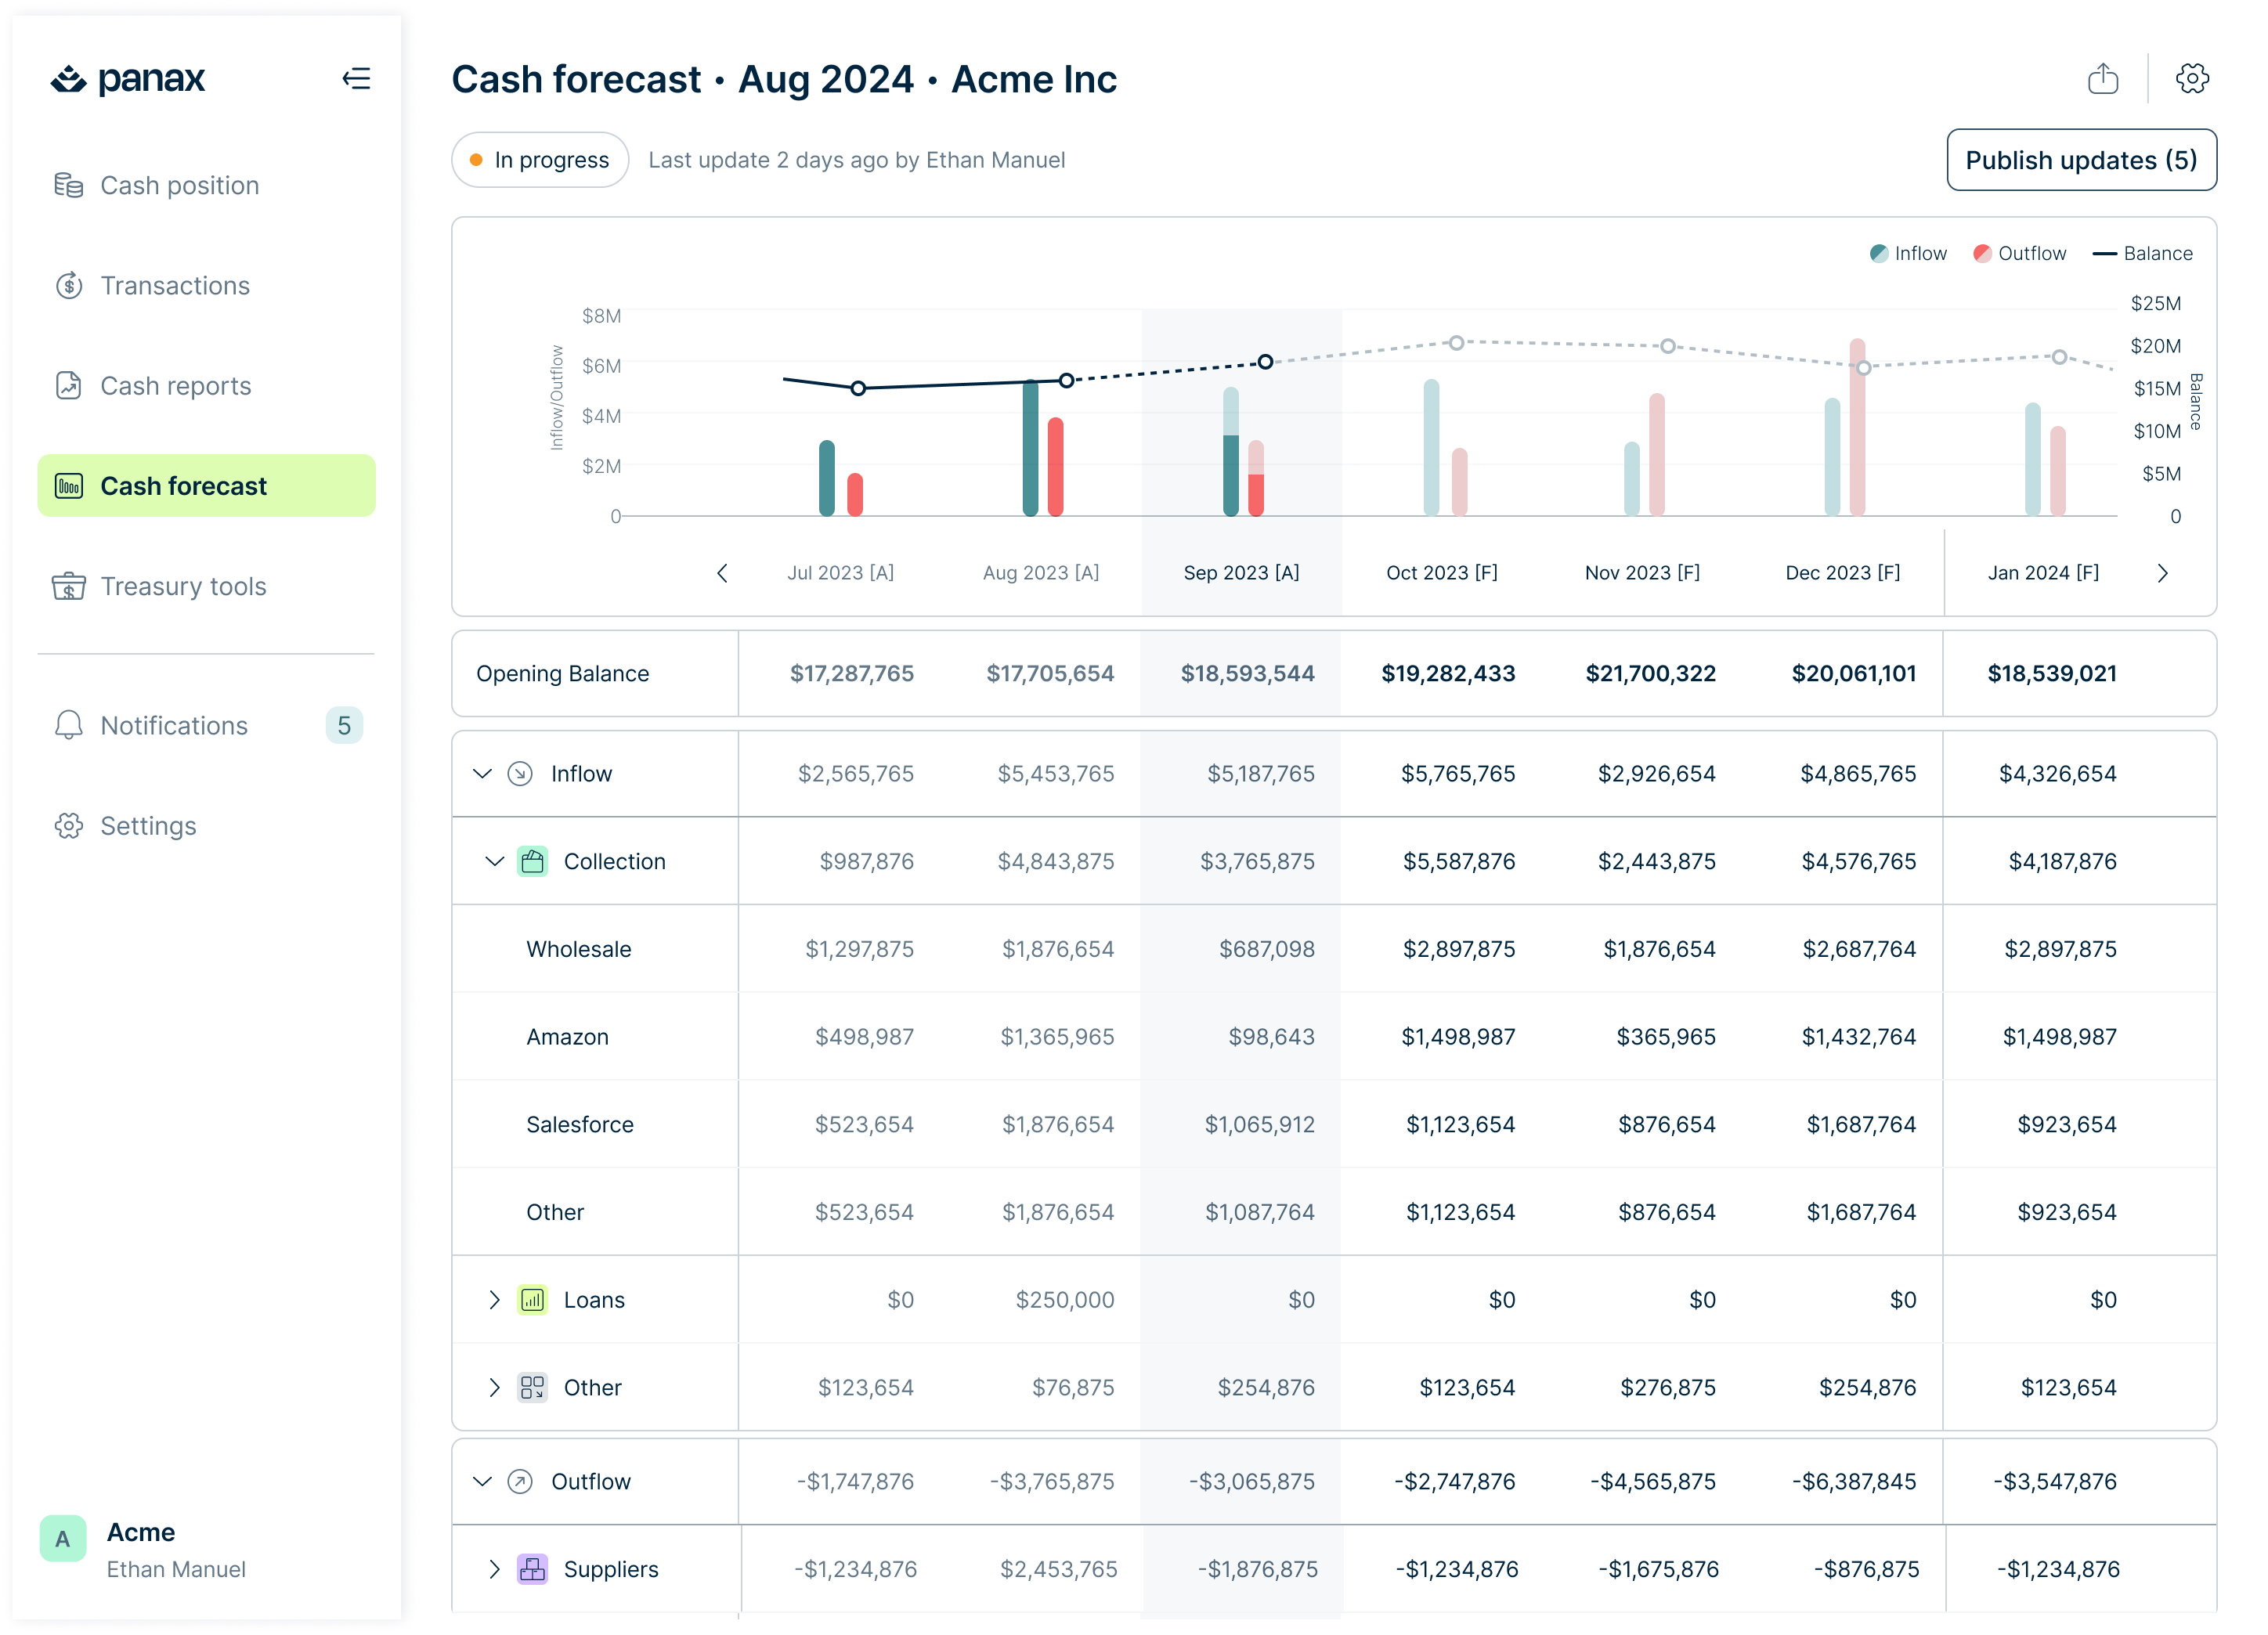The height and width of the screenshot is (1635, 2268).
Task: Click the share/export icon near the title
Action: pos(2103,78)
